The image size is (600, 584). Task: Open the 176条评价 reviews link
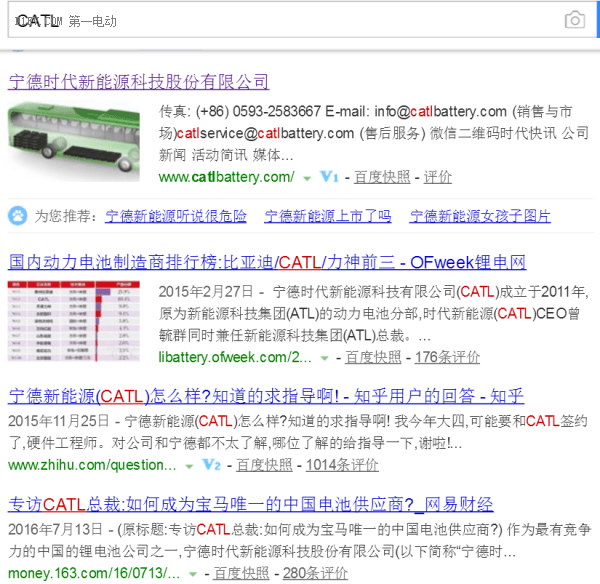point(447,357)
